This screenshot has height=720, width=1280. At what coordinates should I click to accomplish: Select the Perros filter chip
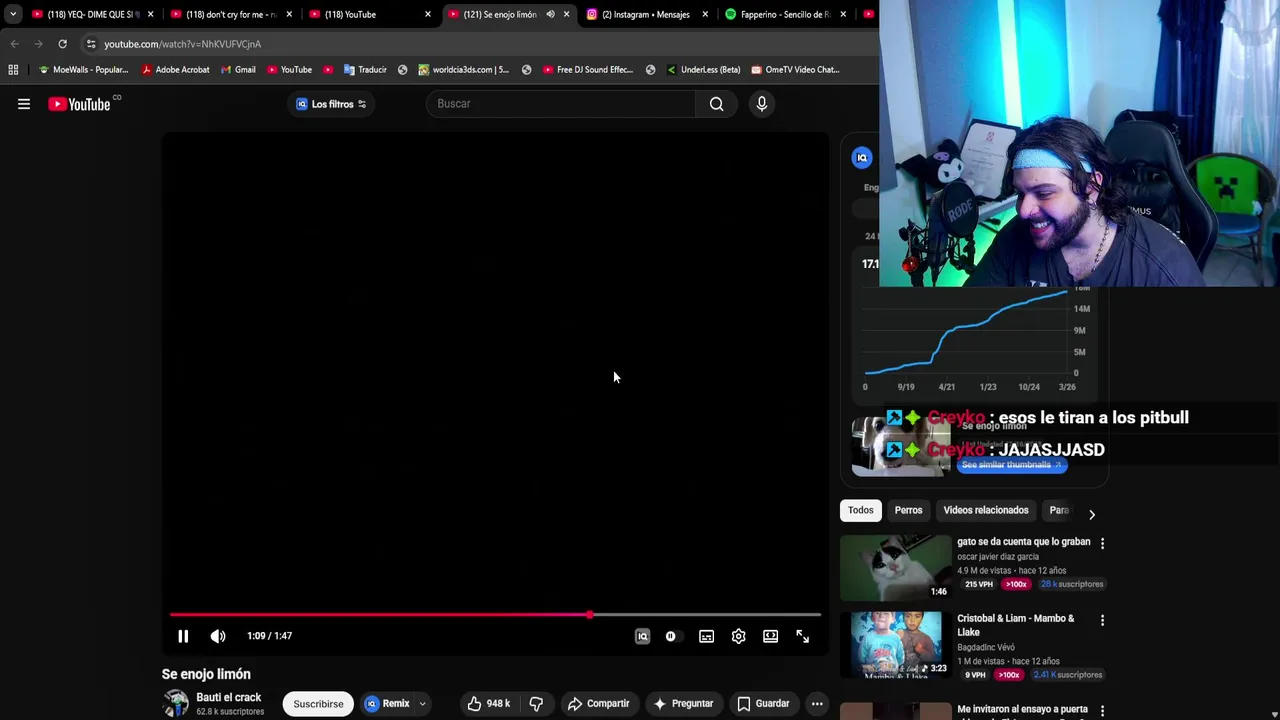[x=908, y=510]
